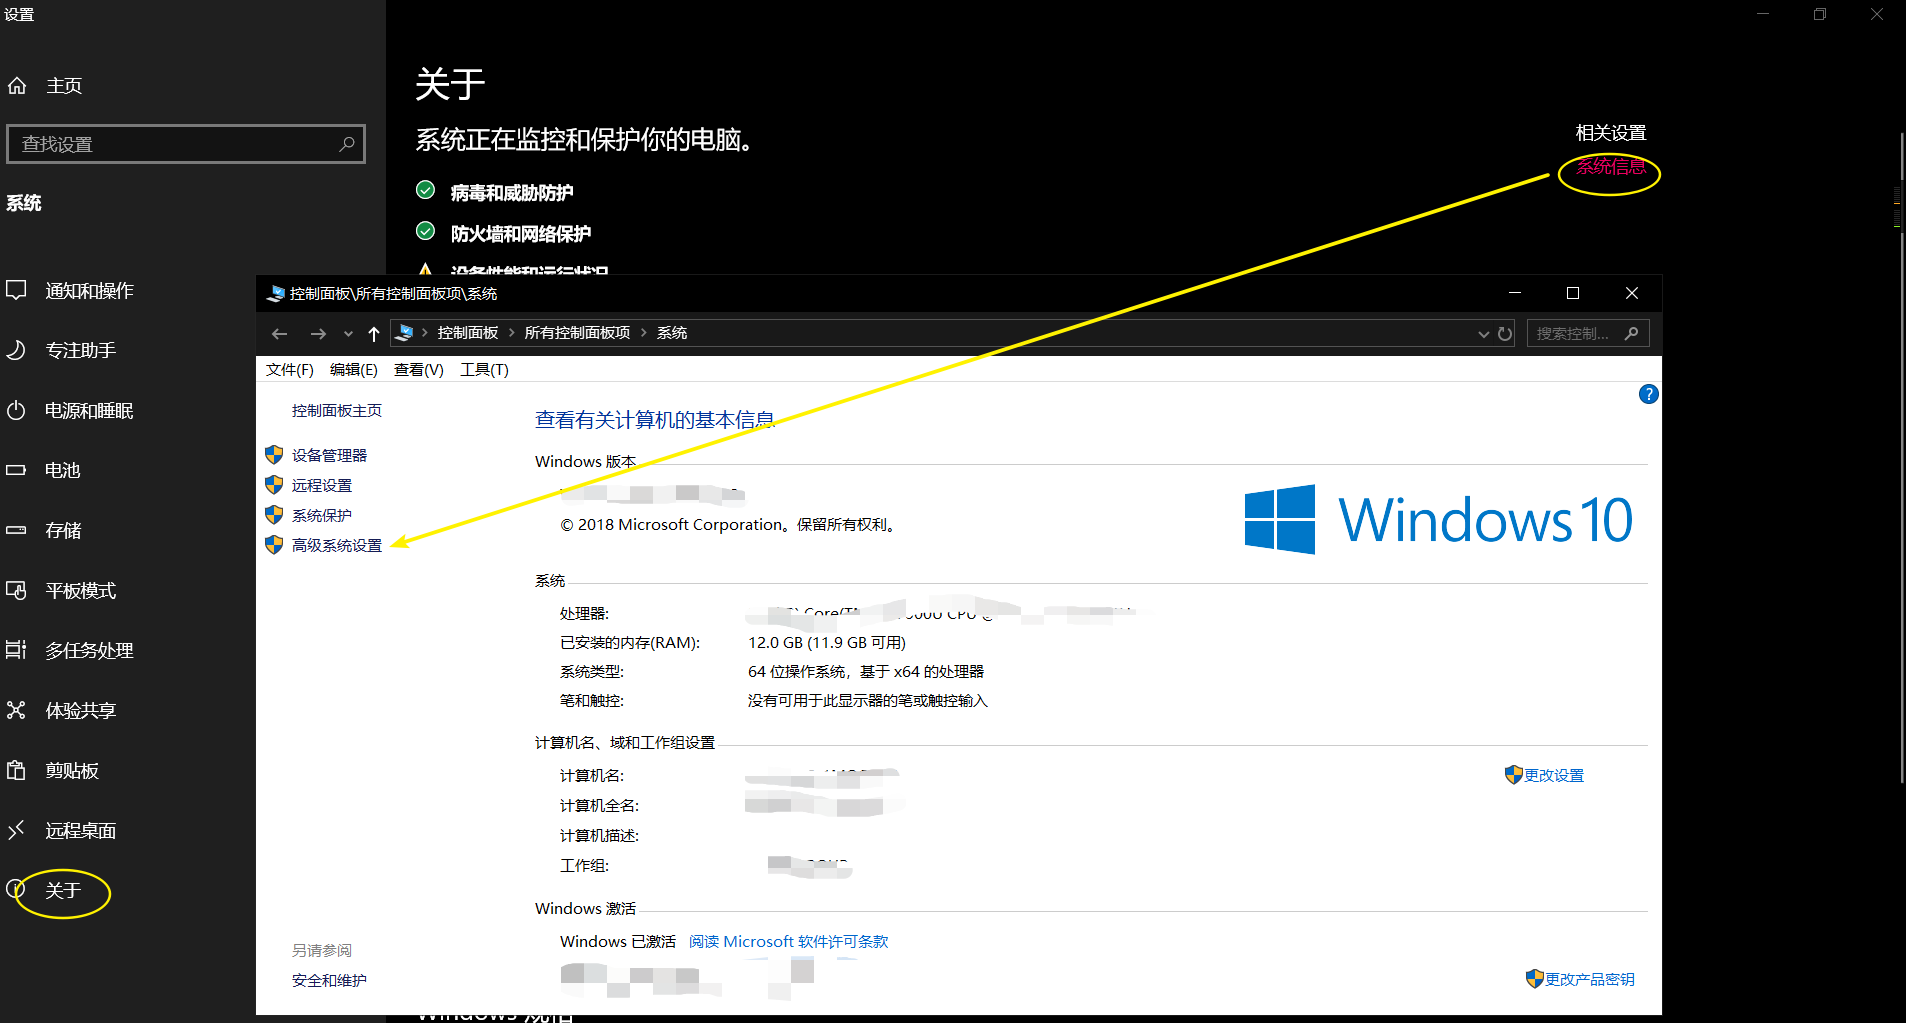Expand chevron before 控制面板 breadcrumb
The width and height of the screenshot is (1906, 1023).
[x=425, y=332]
